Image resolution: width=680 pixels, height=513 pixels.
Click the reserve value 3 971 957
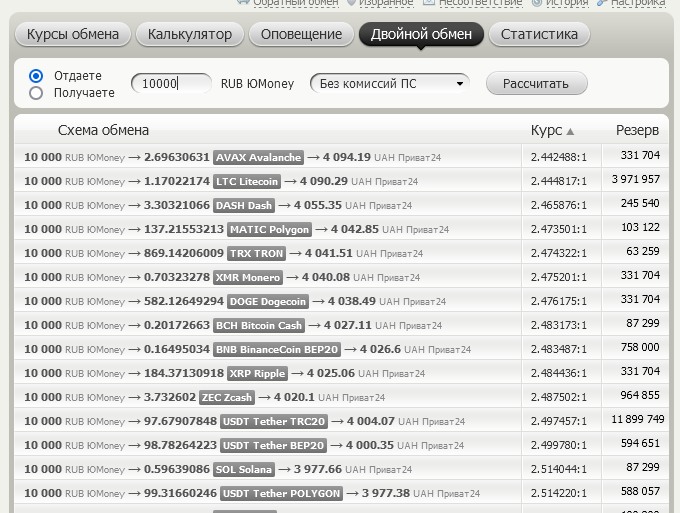click(x=636, y=179)
